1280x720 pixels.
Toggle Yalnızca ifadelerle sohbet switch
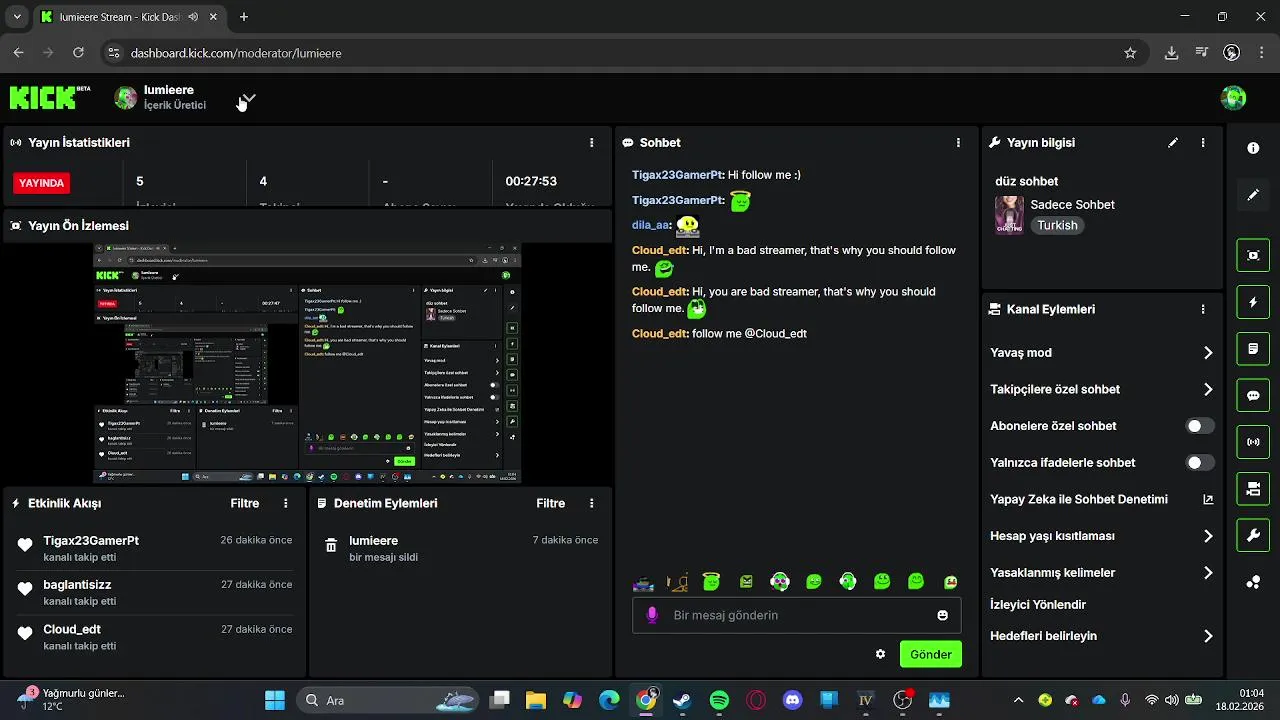1200,463
